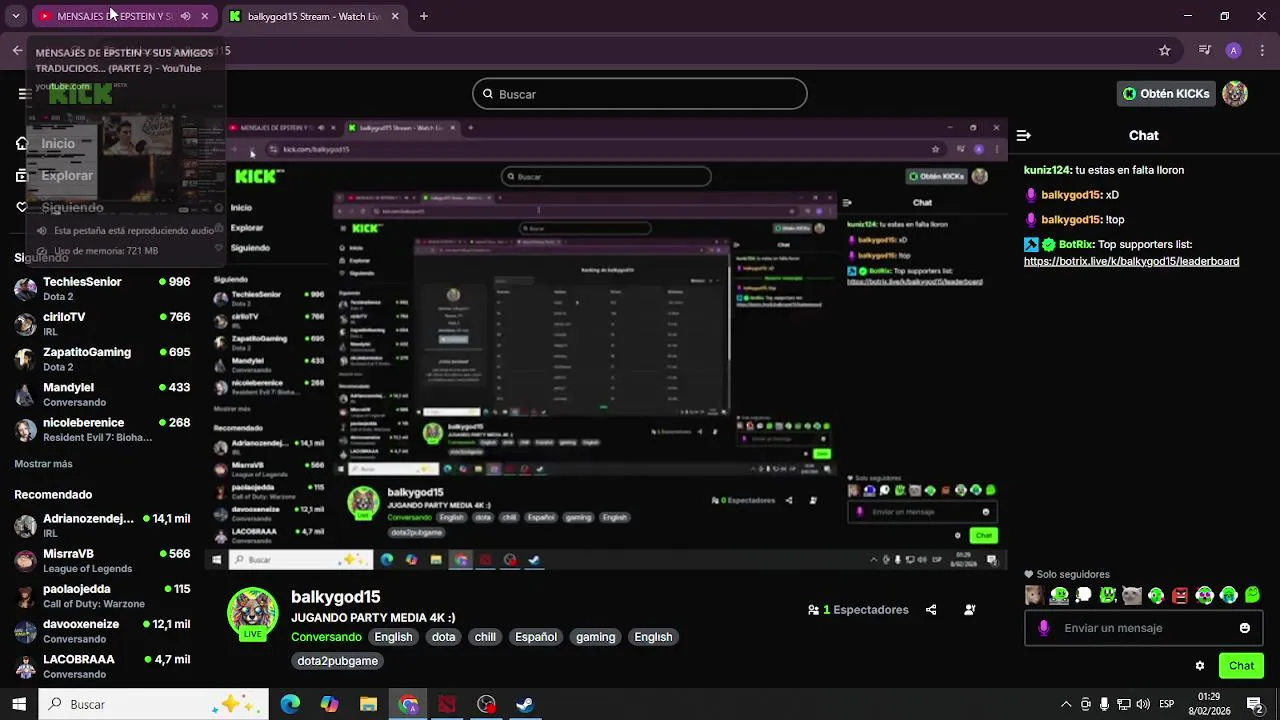Insert the white speech bubble emote
The height and width of the screenshot is (720, 1280).
click(x=1084, y=596)
